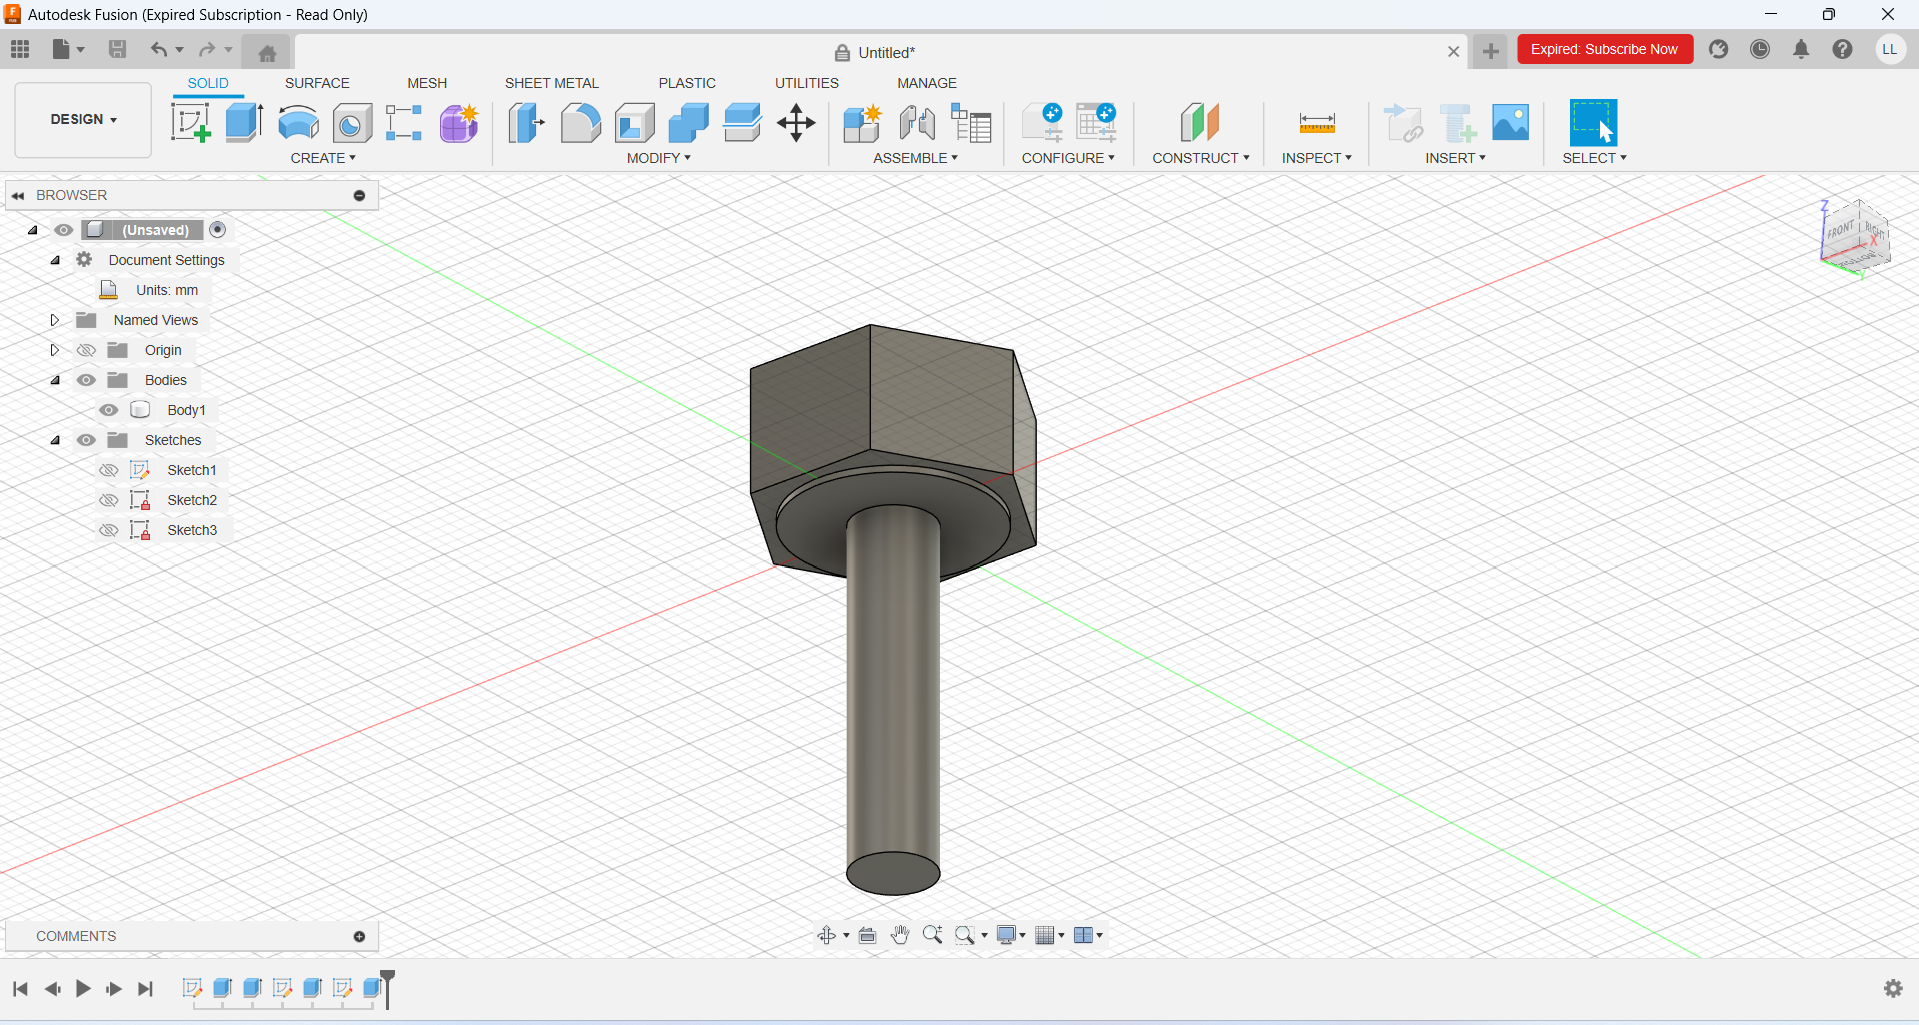Select the Shell tool
Viewport: 1919px width, 1025px height.
coord(634,123)
